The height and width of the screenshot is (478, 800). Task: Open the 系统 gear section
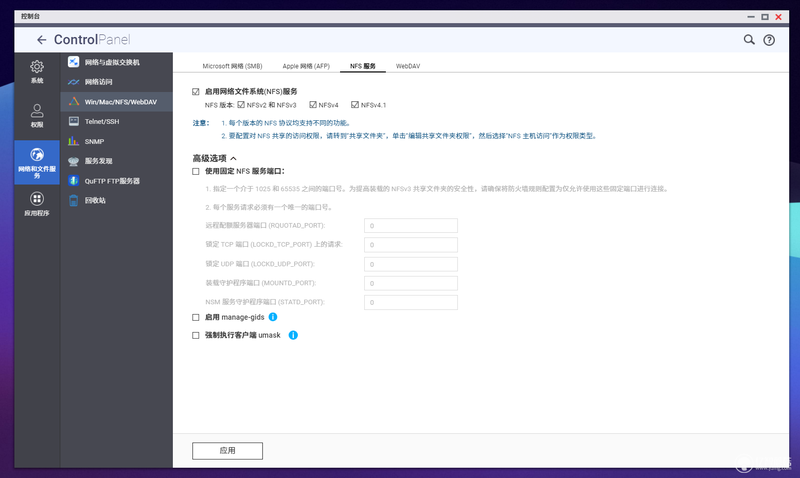37,71
